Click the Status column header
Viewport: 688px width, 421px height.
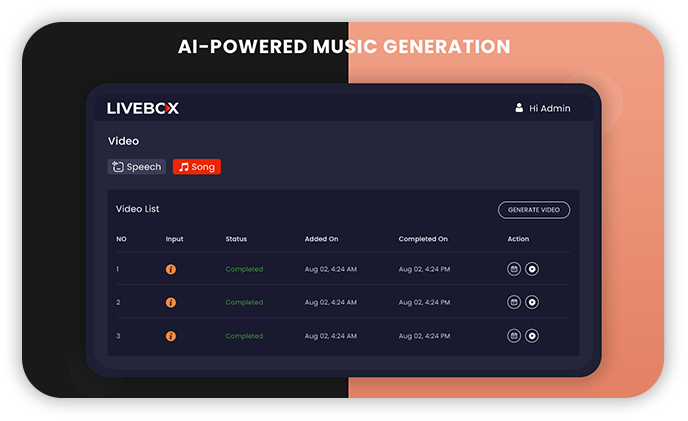[236, 239]
